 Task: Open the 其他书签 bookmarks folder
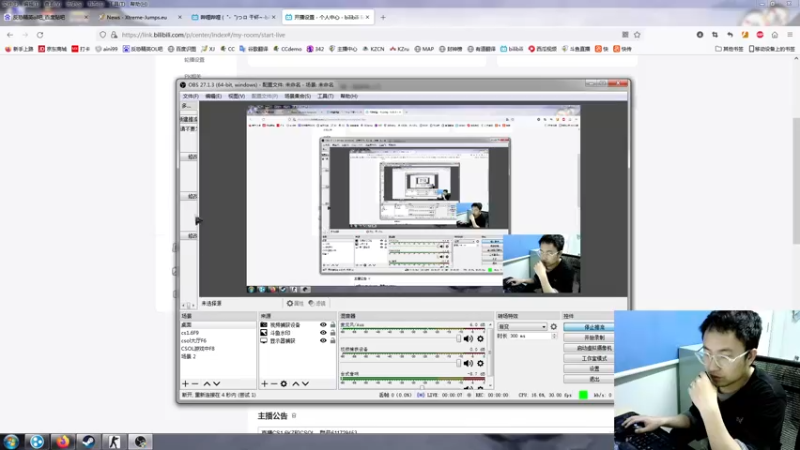(729, 49)
